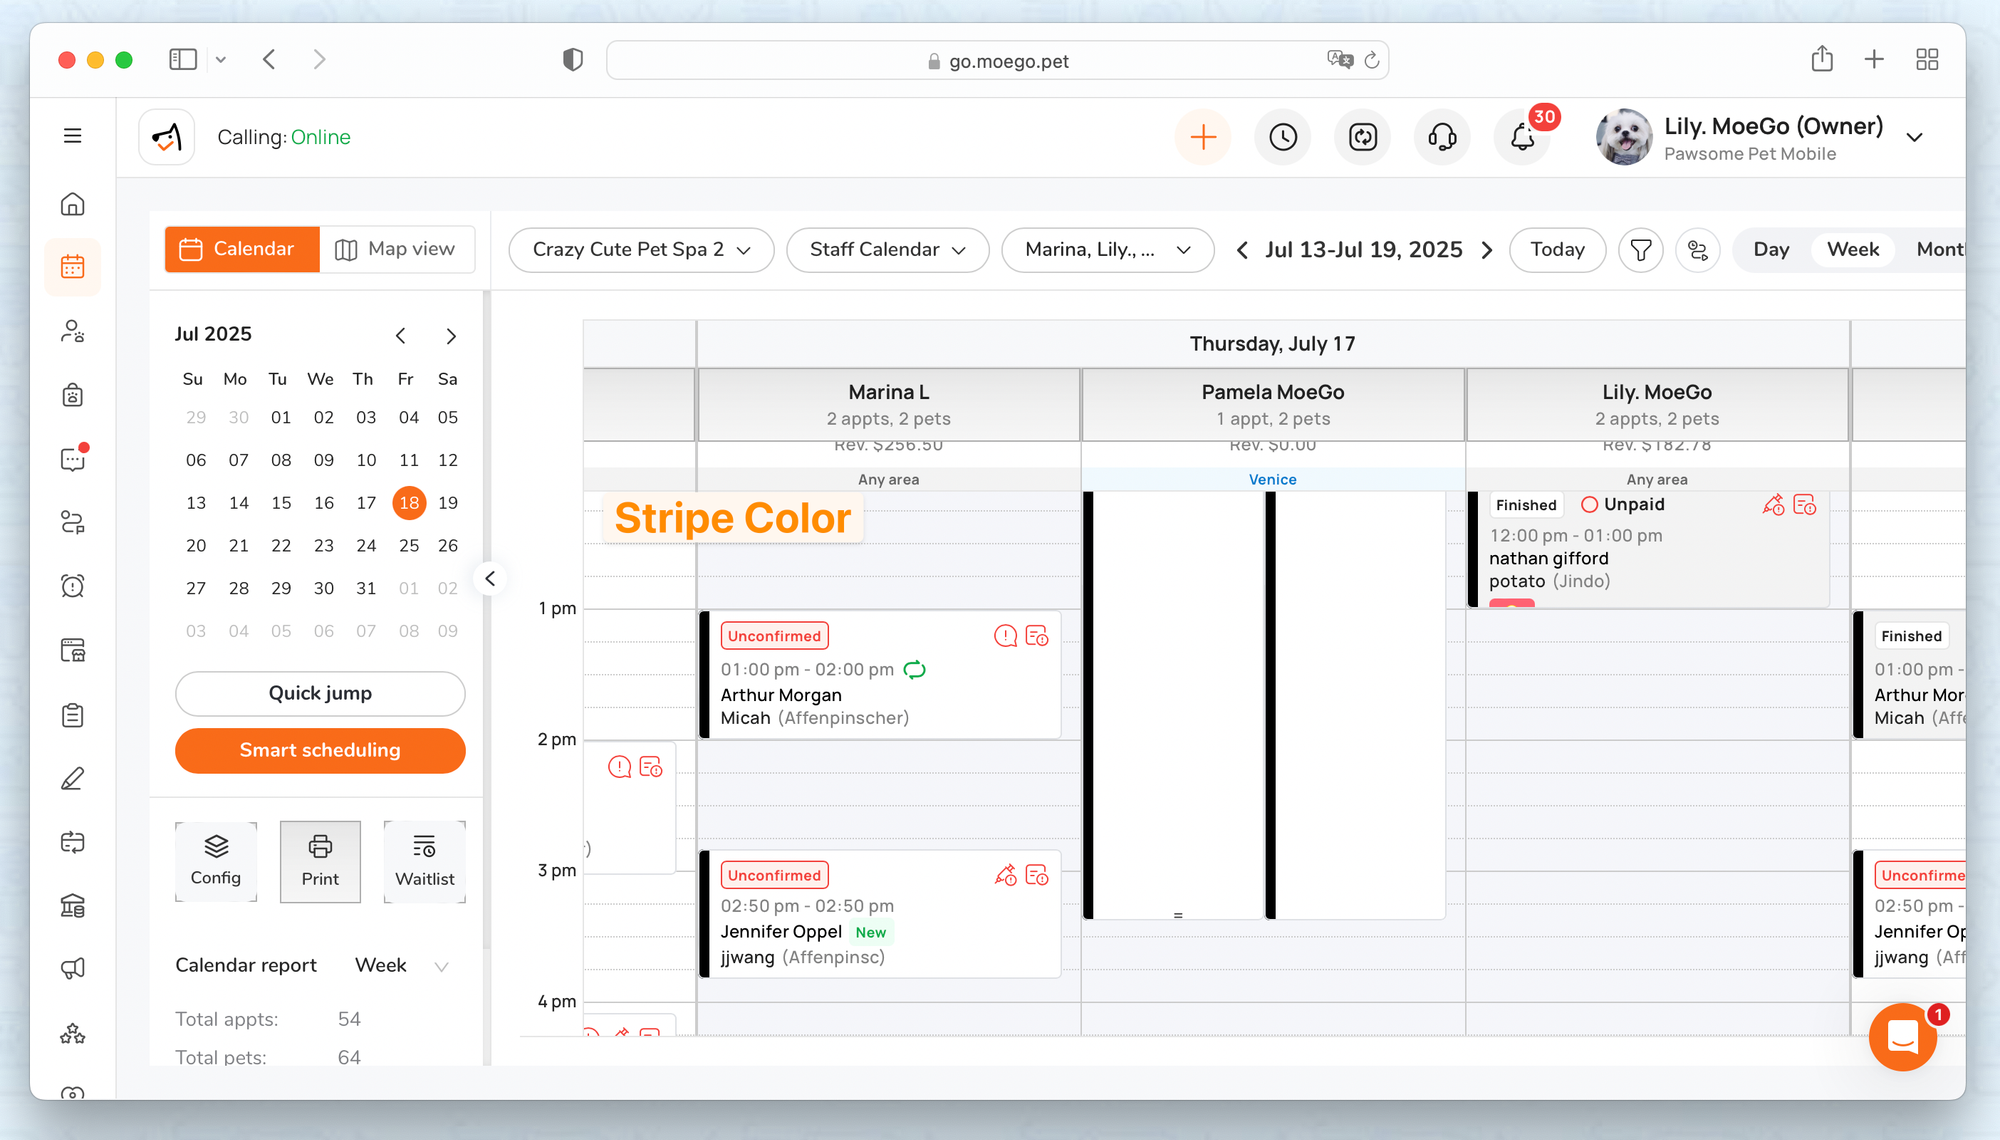Toggle the Unpaid circle on nathan gifford appointment
The image size is (2000, 1140).
click(x=1589, y=505)
